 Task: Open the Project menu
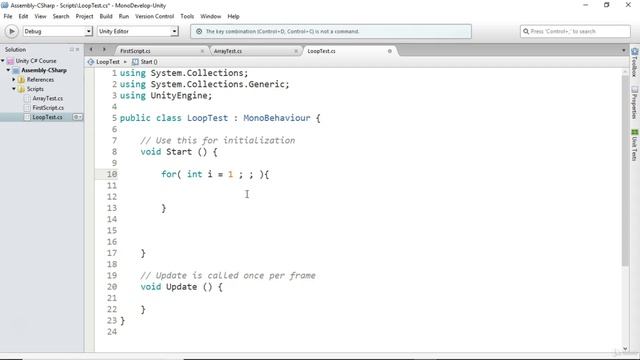84,16
